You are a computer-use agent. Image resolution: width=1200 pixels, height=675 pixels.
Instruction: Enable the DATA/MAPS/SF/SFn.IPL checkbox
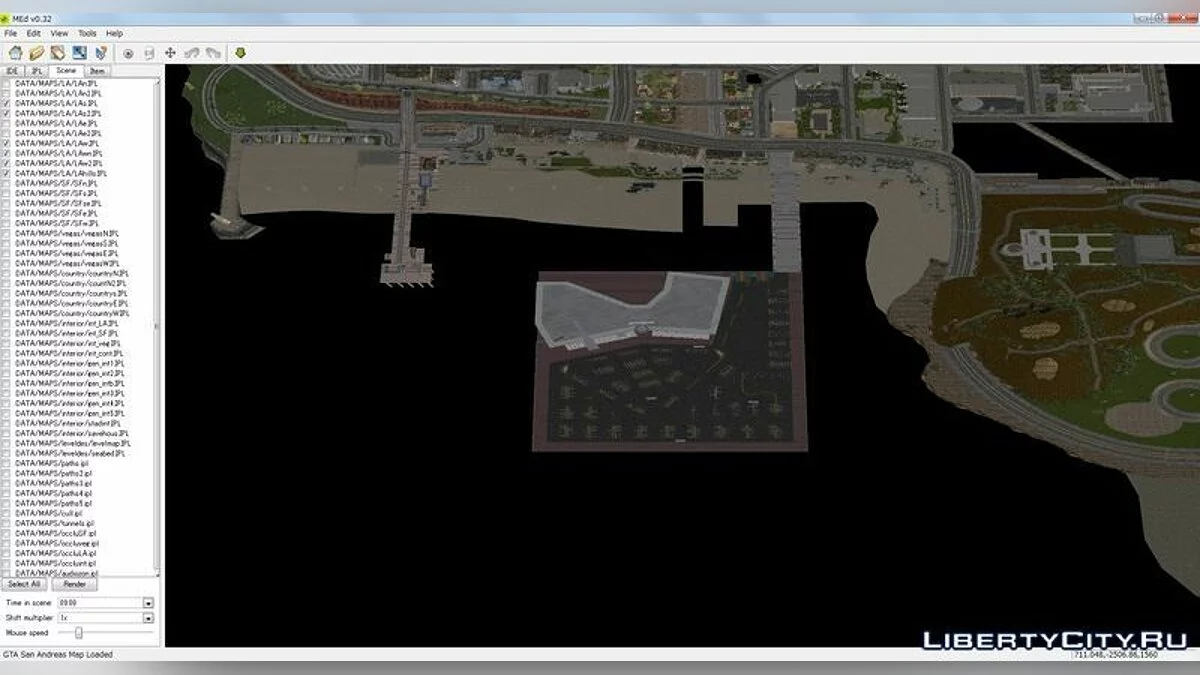pos(8,185)
